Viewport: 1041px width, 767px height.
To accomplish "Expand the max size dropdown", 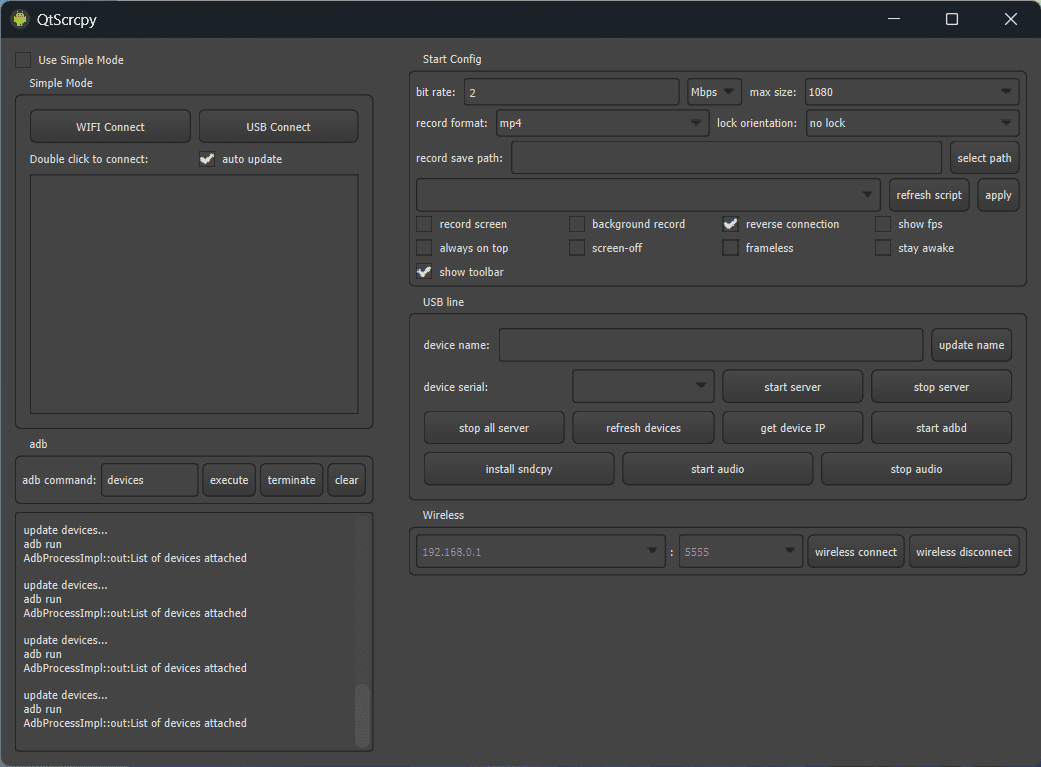I will 911,92.
